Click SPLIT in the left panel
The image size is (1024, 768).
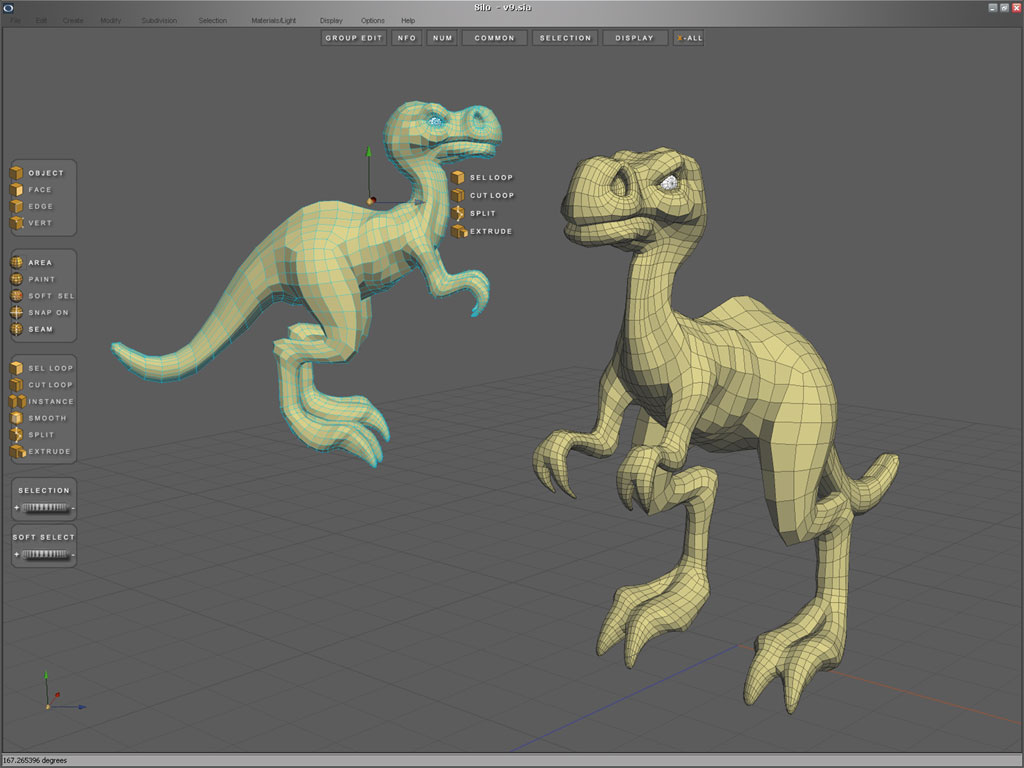tap(32, 435)
